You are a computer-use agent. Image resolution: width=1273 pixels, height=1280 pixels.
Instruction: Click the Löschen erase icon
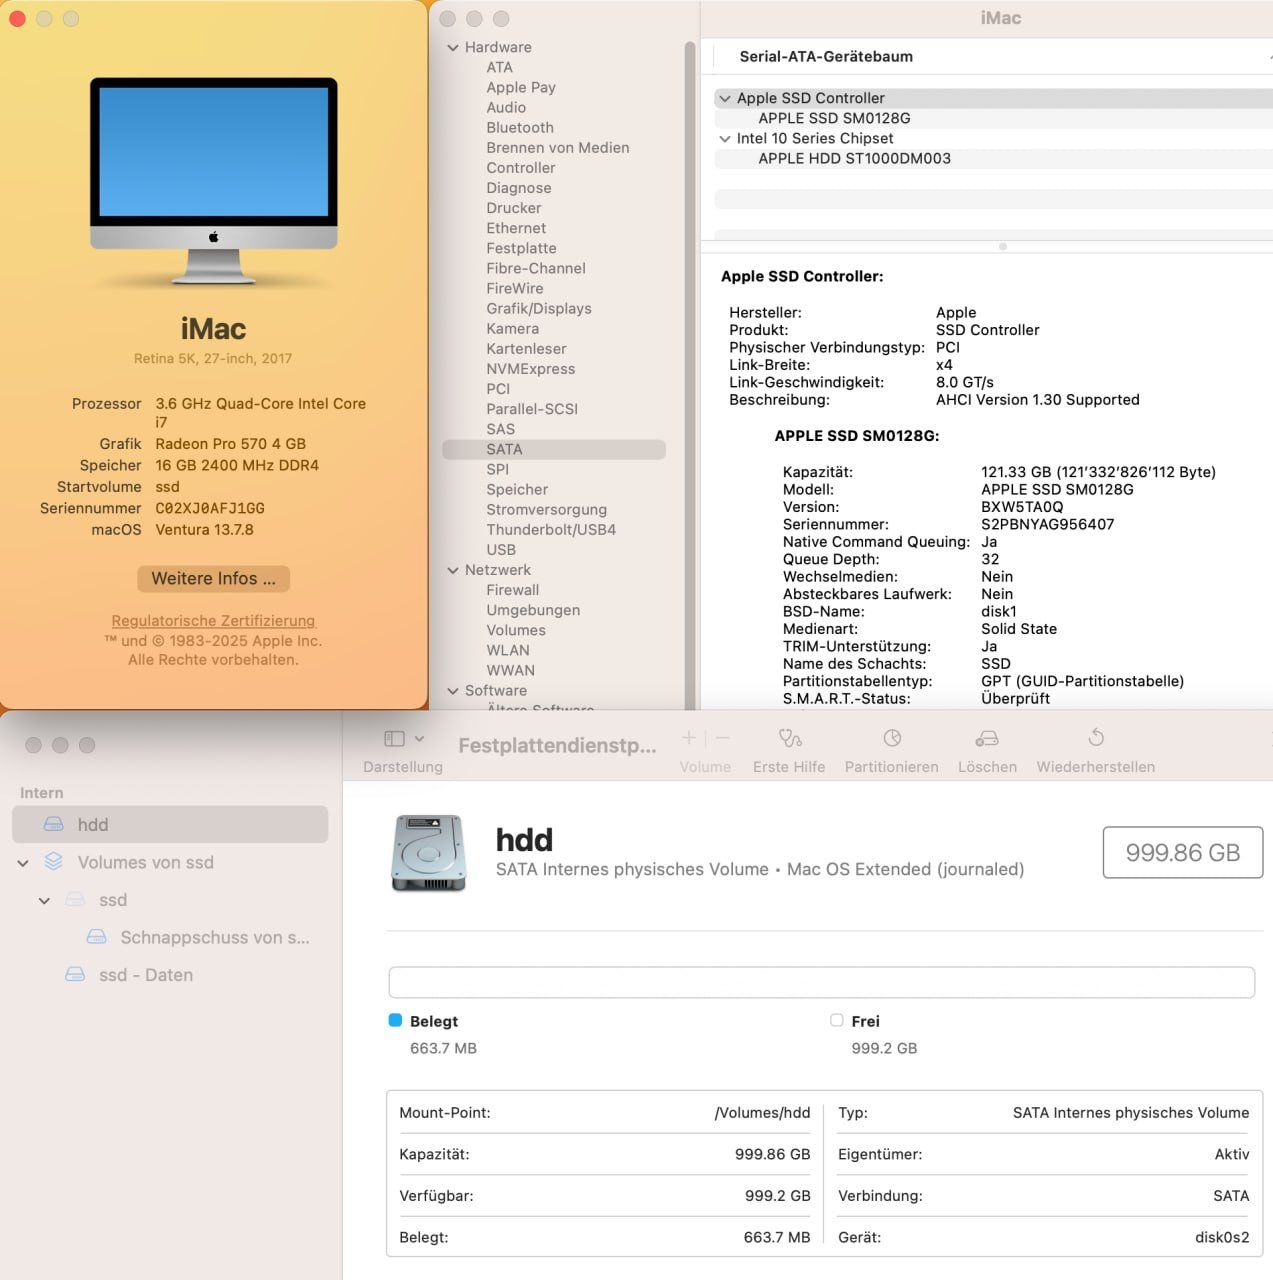tap(987, 739)
